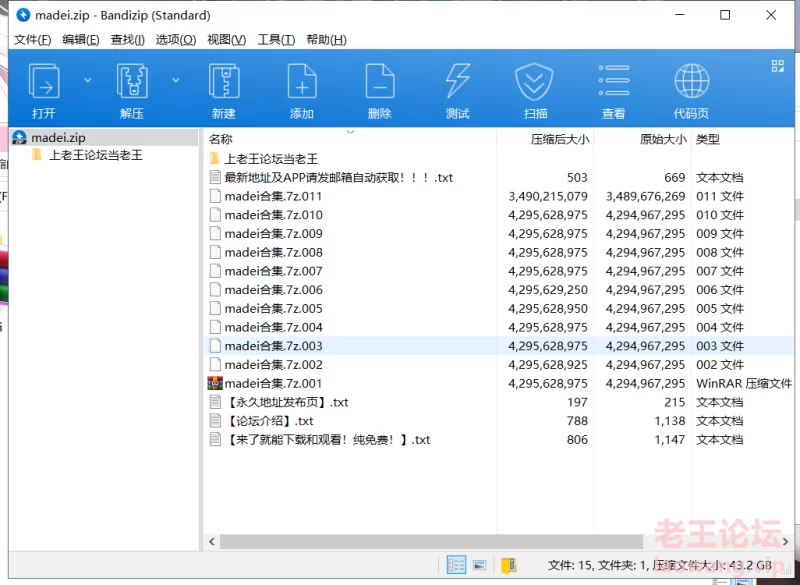Click the Delete (删除) toolbar icon
The image size is (800, 585).
pyautogui.click(x=380, y=81)
